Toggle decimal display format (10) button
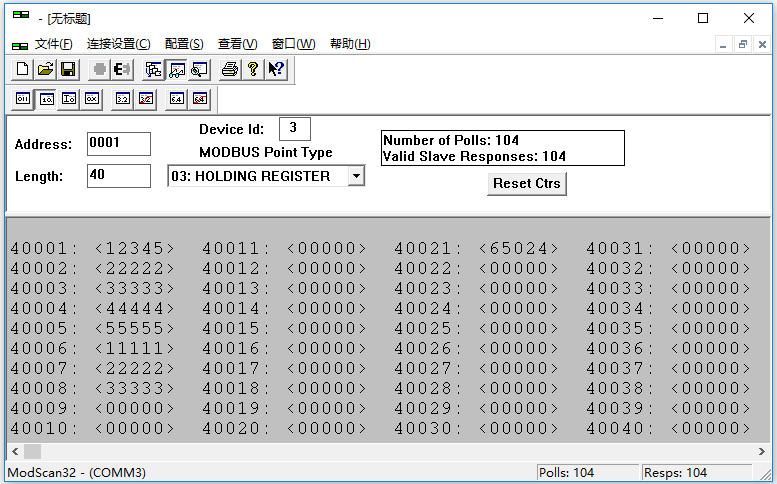777x484 pixels. 45,98
